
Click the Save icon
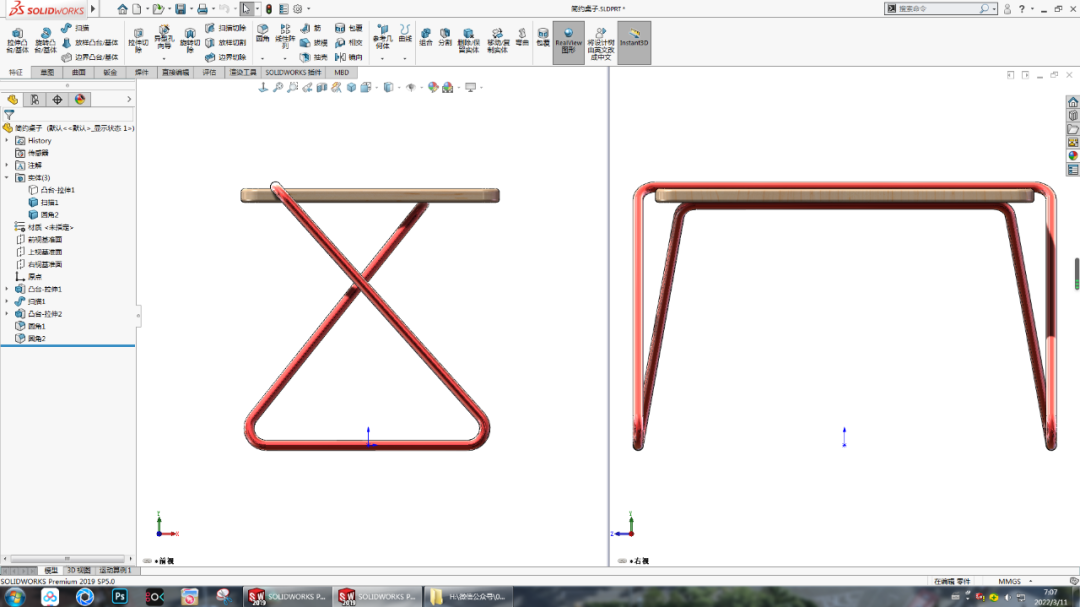[180, 9]
